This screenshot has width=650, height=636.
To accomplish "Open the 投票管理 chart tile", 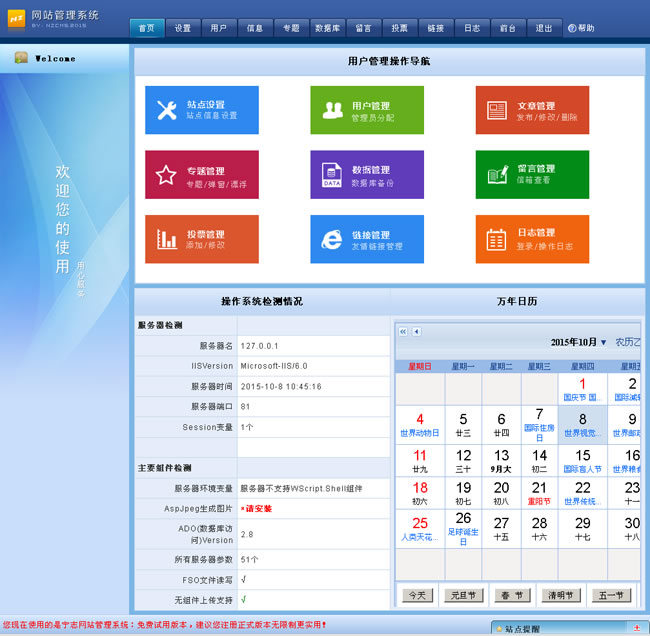I will click(x=201, y=239).
